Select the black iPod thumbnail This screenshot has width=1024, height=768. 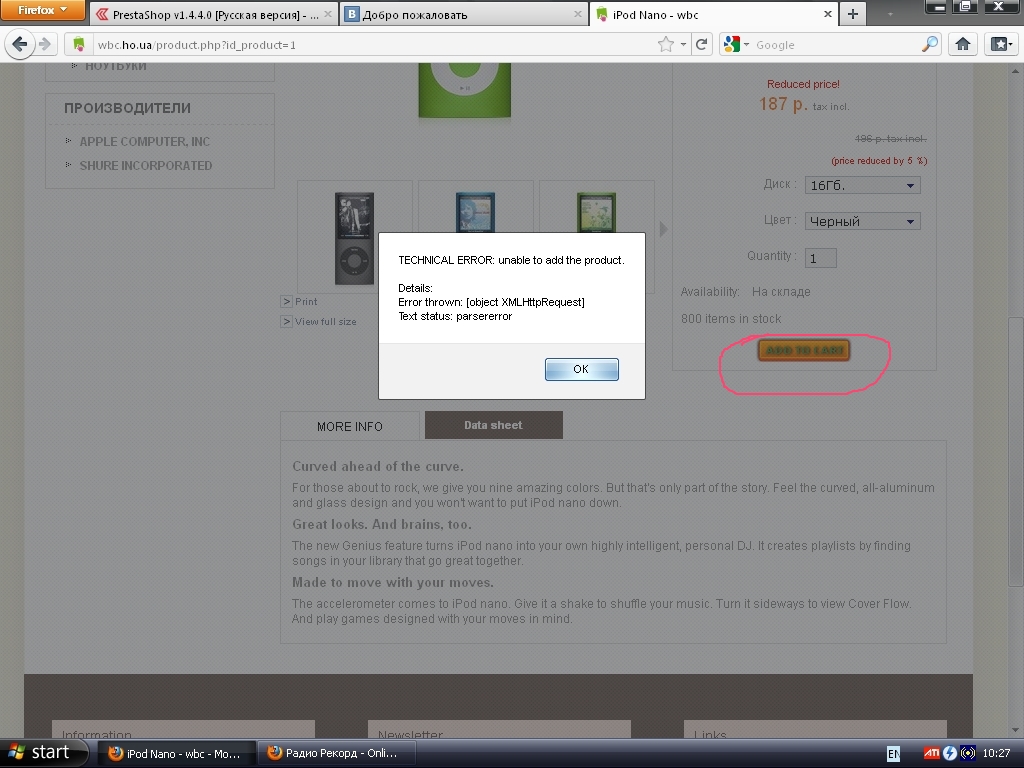[355, 238]
